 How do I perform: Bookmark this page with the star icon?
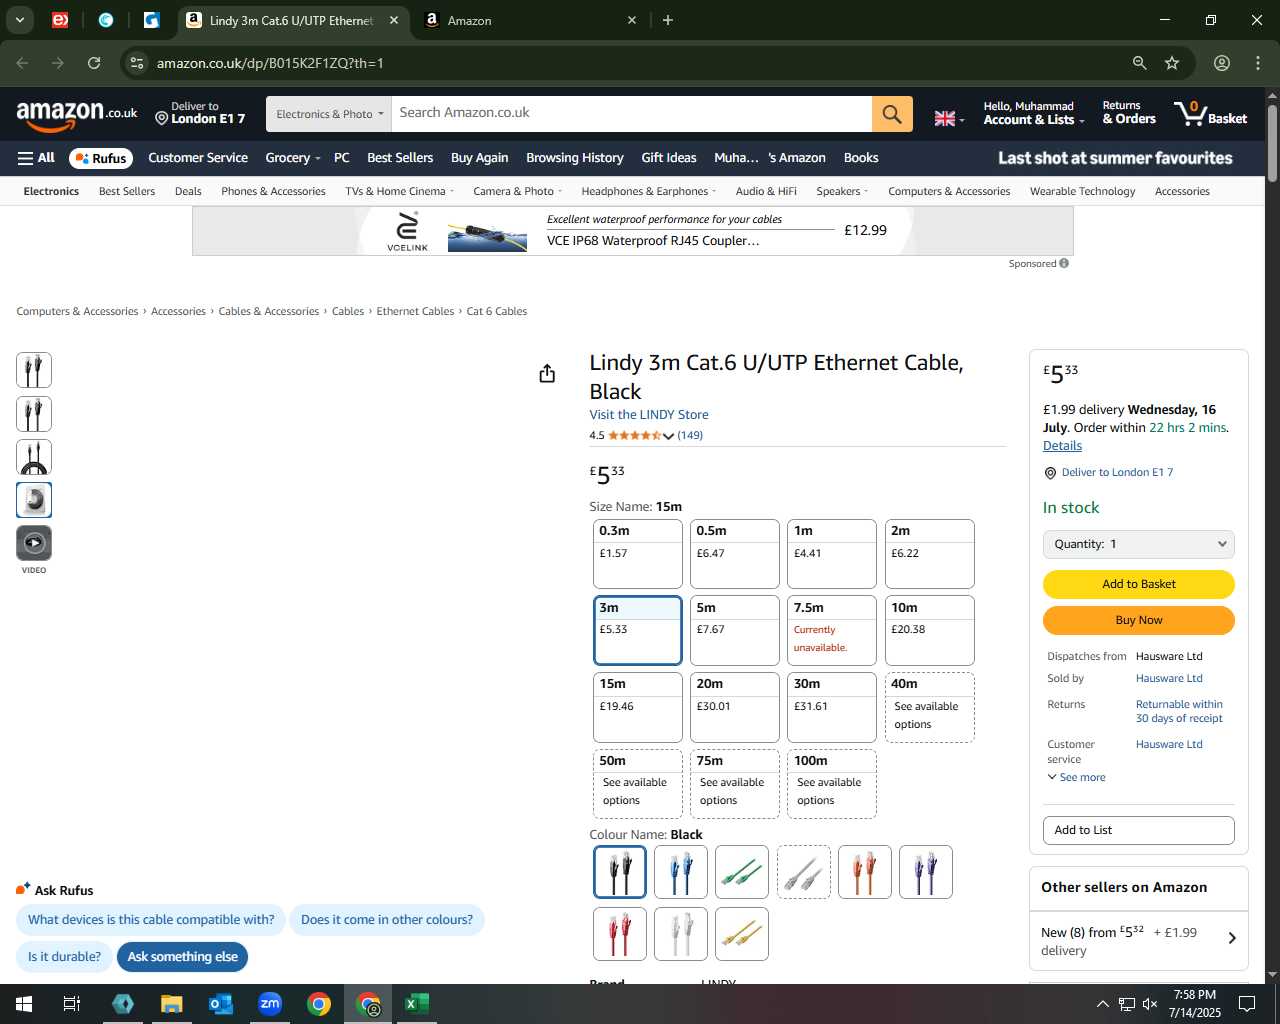[x=1172, y=63]
